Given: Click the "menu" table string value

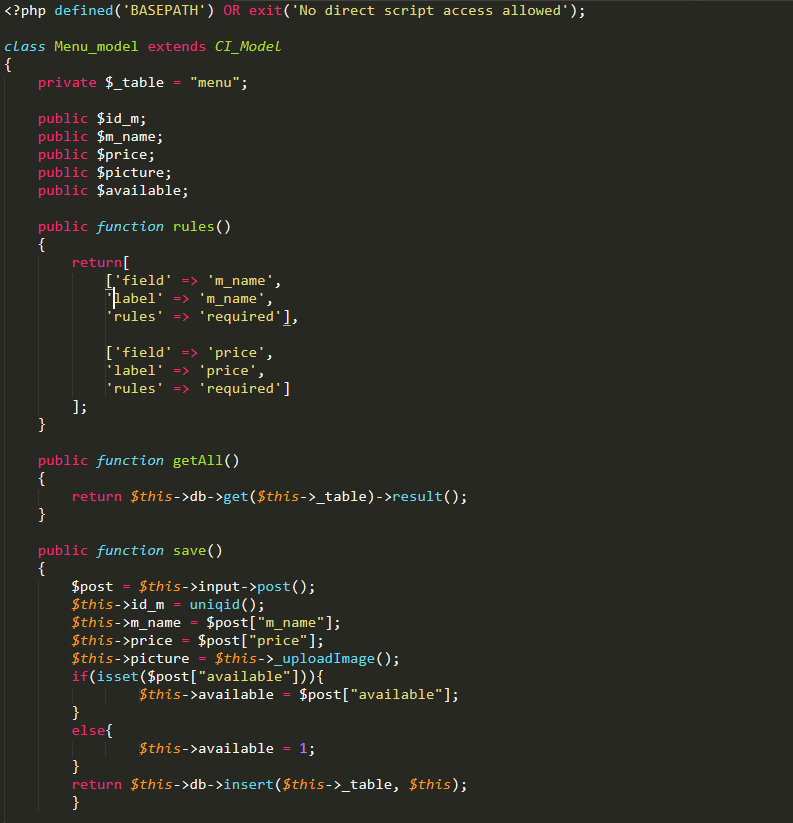Looking at the screenshot, I should coord(215,83).
